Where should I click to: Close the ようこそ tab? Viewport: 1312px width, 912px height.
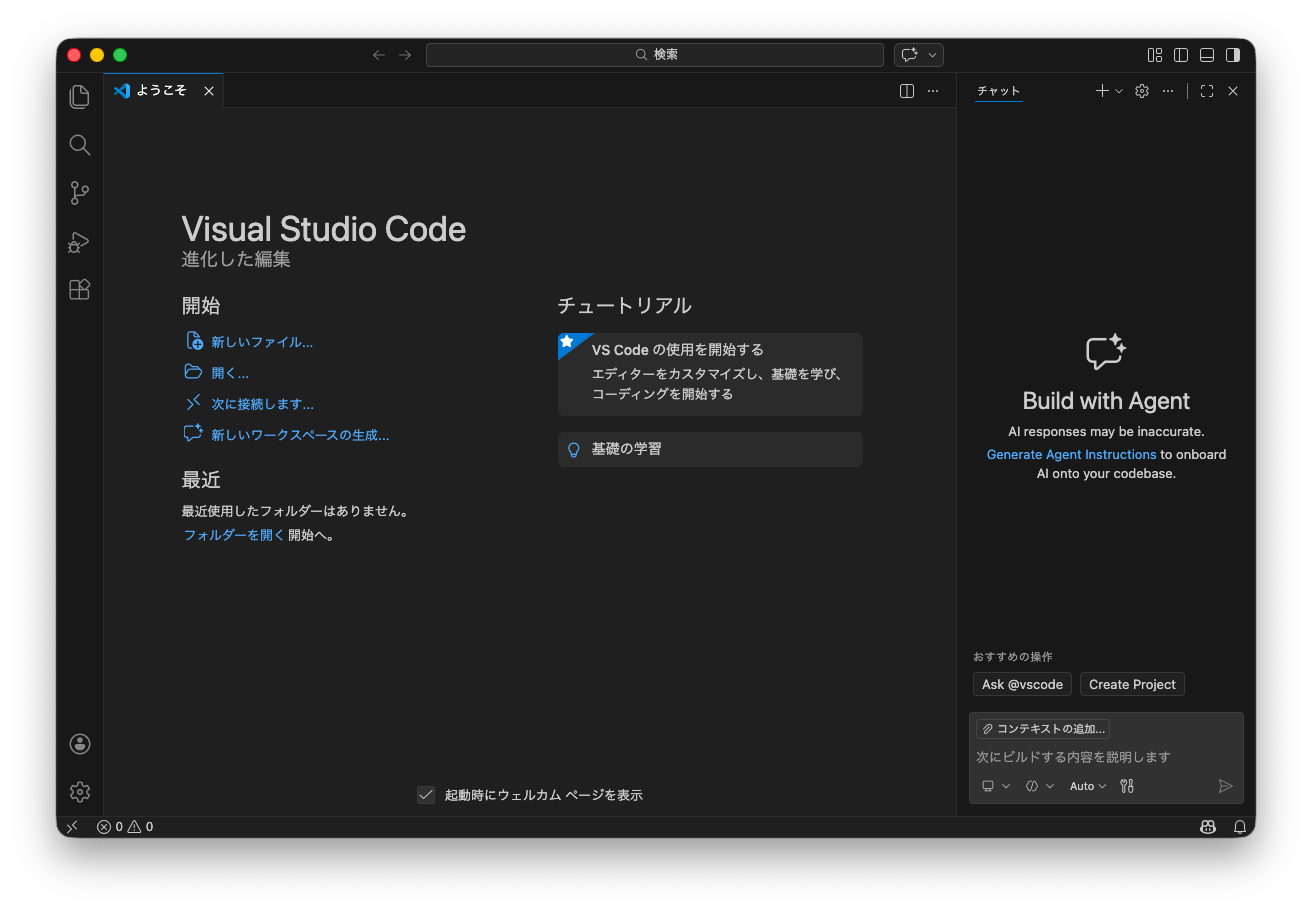pos(209,91)
